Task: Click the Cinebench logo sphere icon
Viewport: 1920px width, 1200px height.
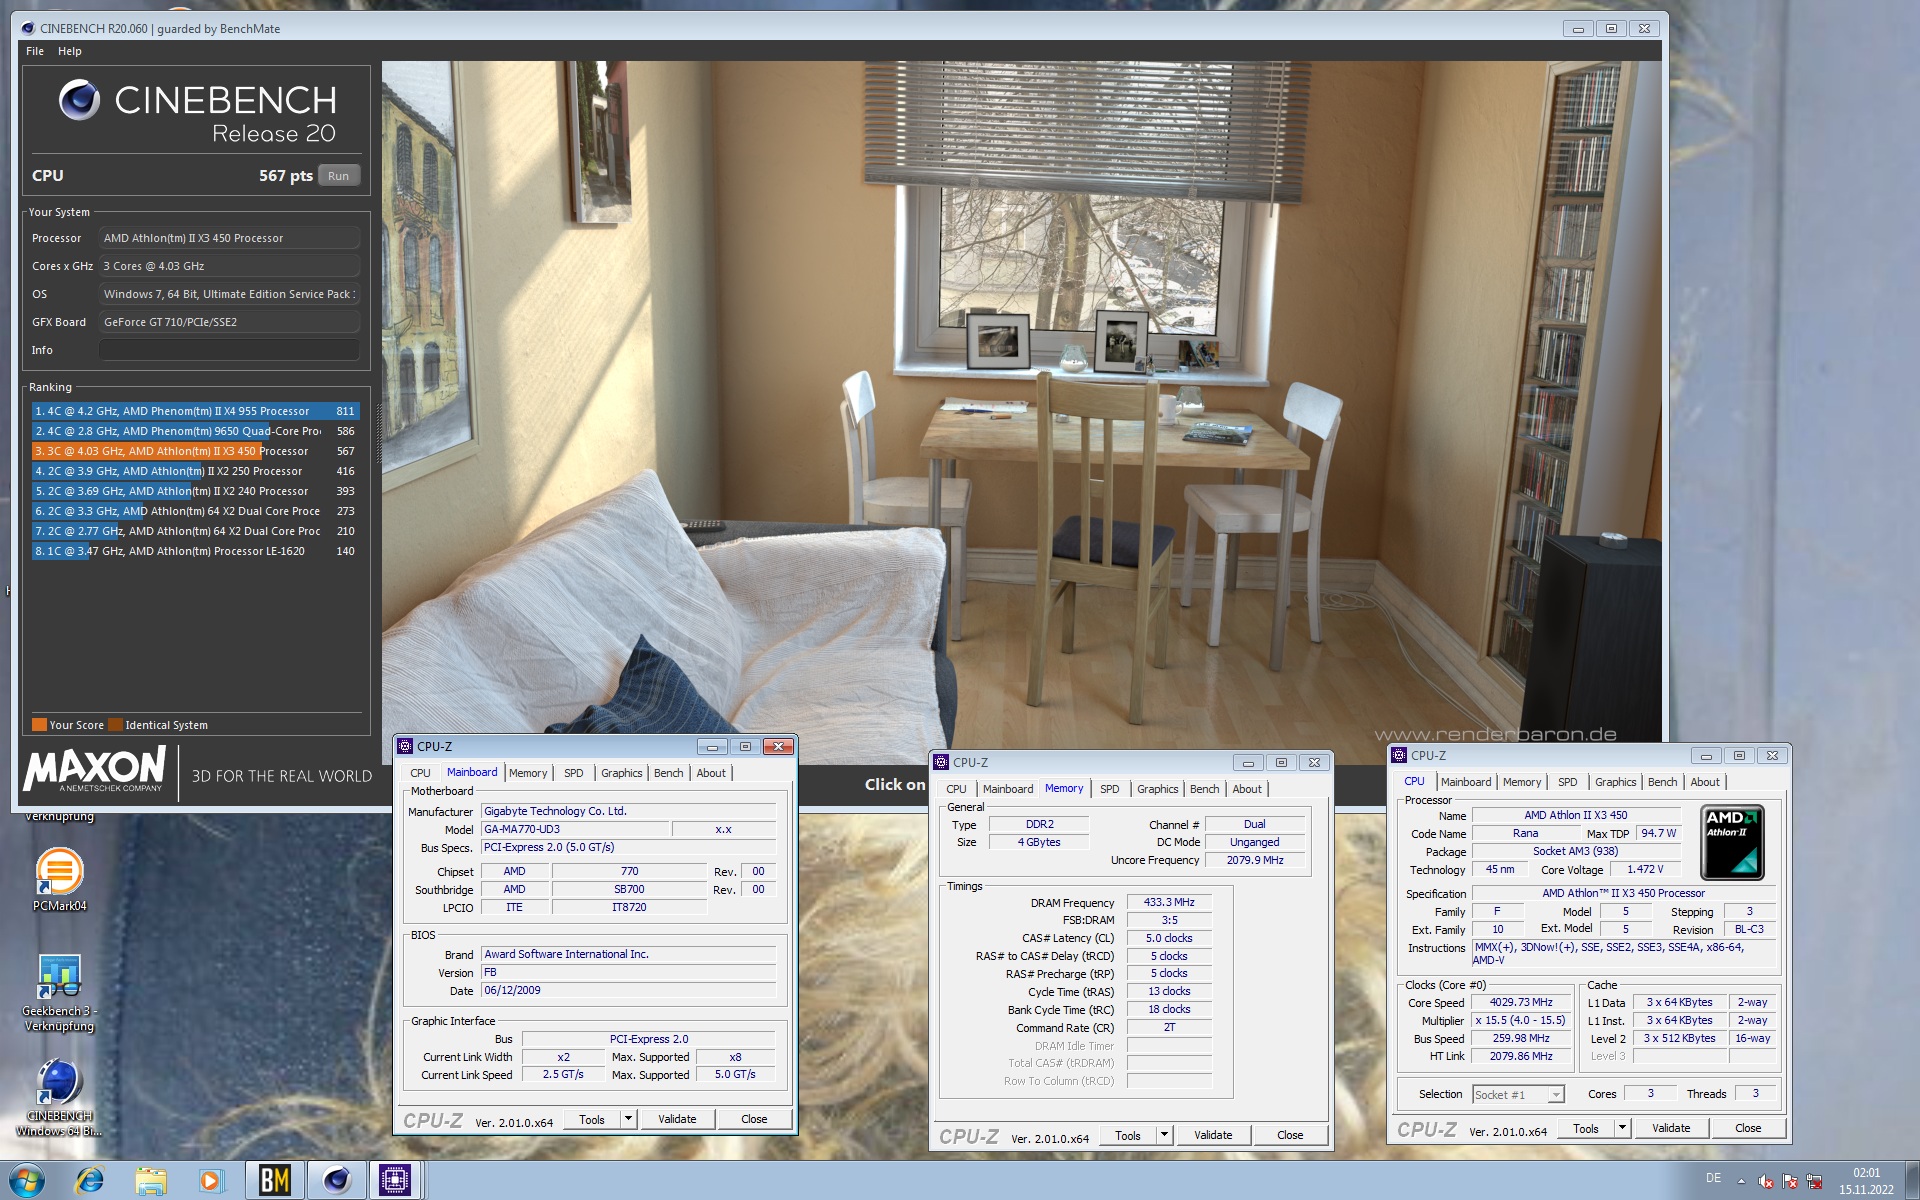Action: click(x=79, y=100)
